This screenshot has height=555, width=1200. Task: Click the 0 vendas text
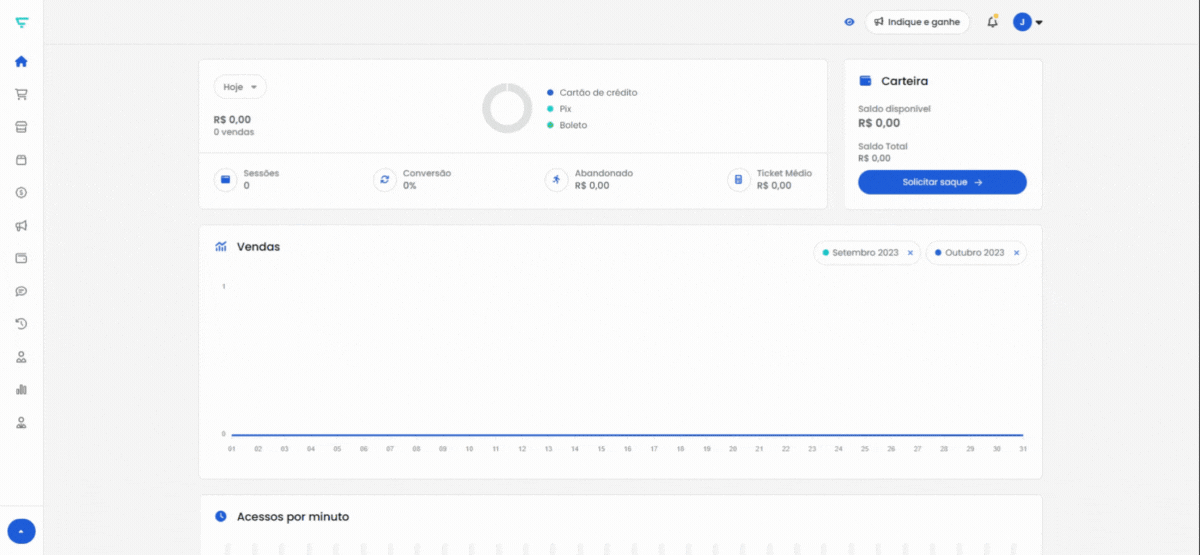[234, 132]
